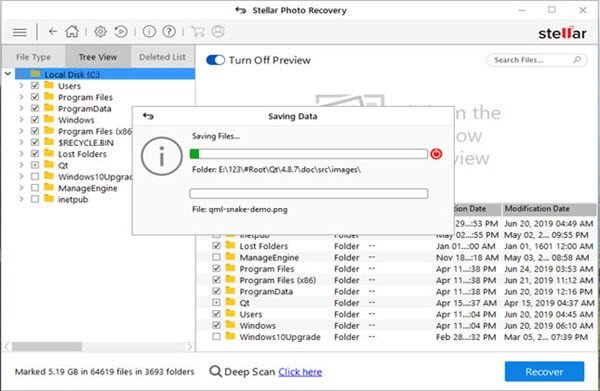Expand the inetpub tree node
This screenshot has height=391, width=600.
click(x=21, y=199)
